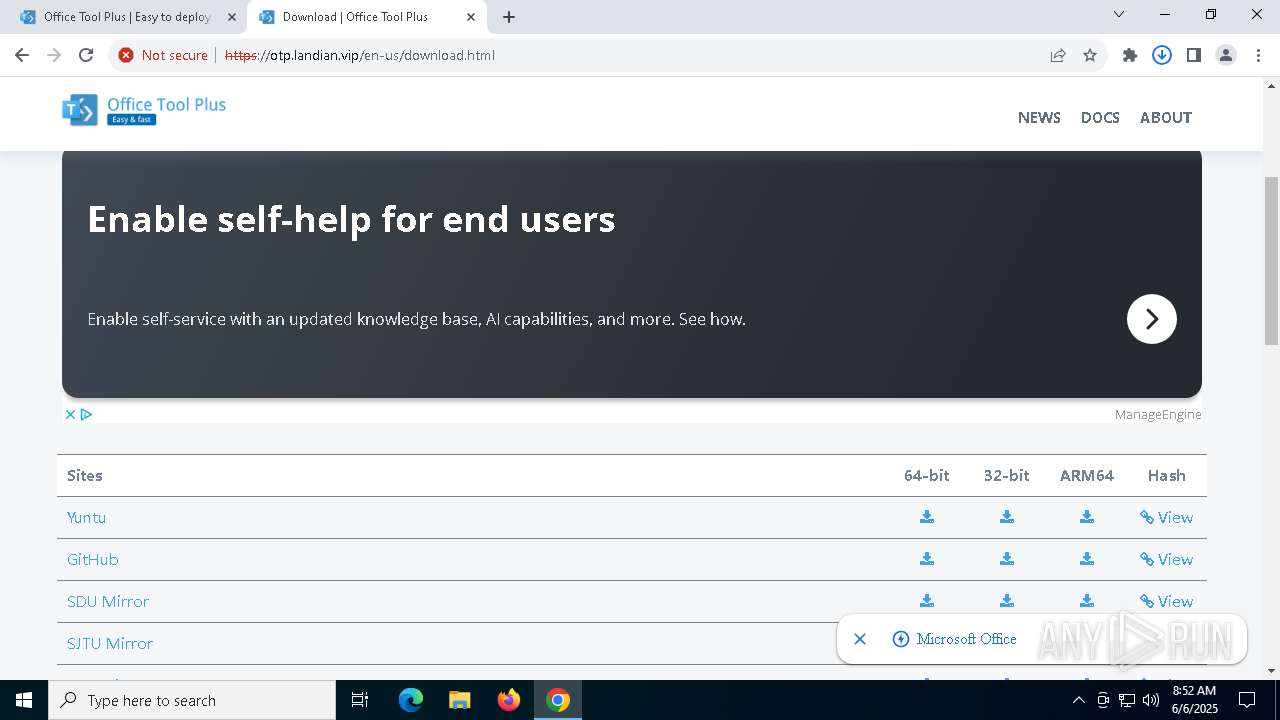Open the taskbar clock and date
This screenshot has width=1280, height=720.
1194,700
